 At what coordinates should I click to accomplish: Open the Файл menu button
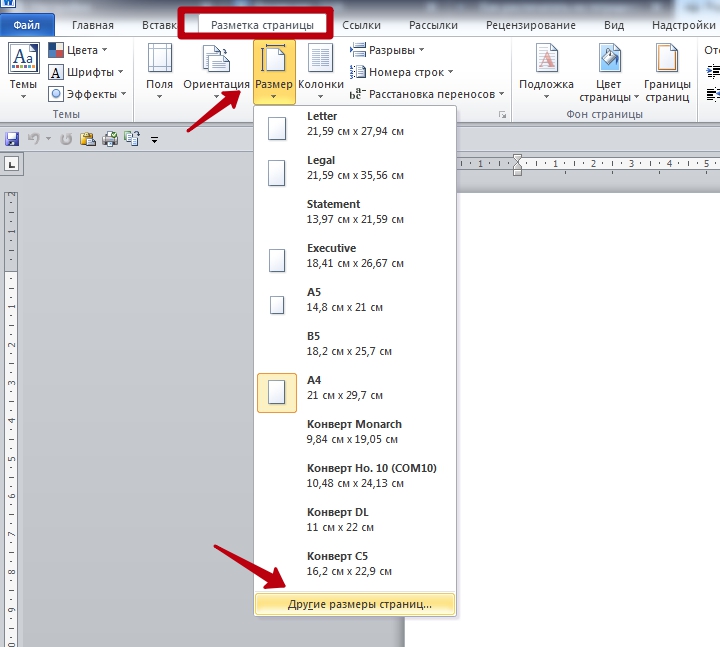[27, 25]
